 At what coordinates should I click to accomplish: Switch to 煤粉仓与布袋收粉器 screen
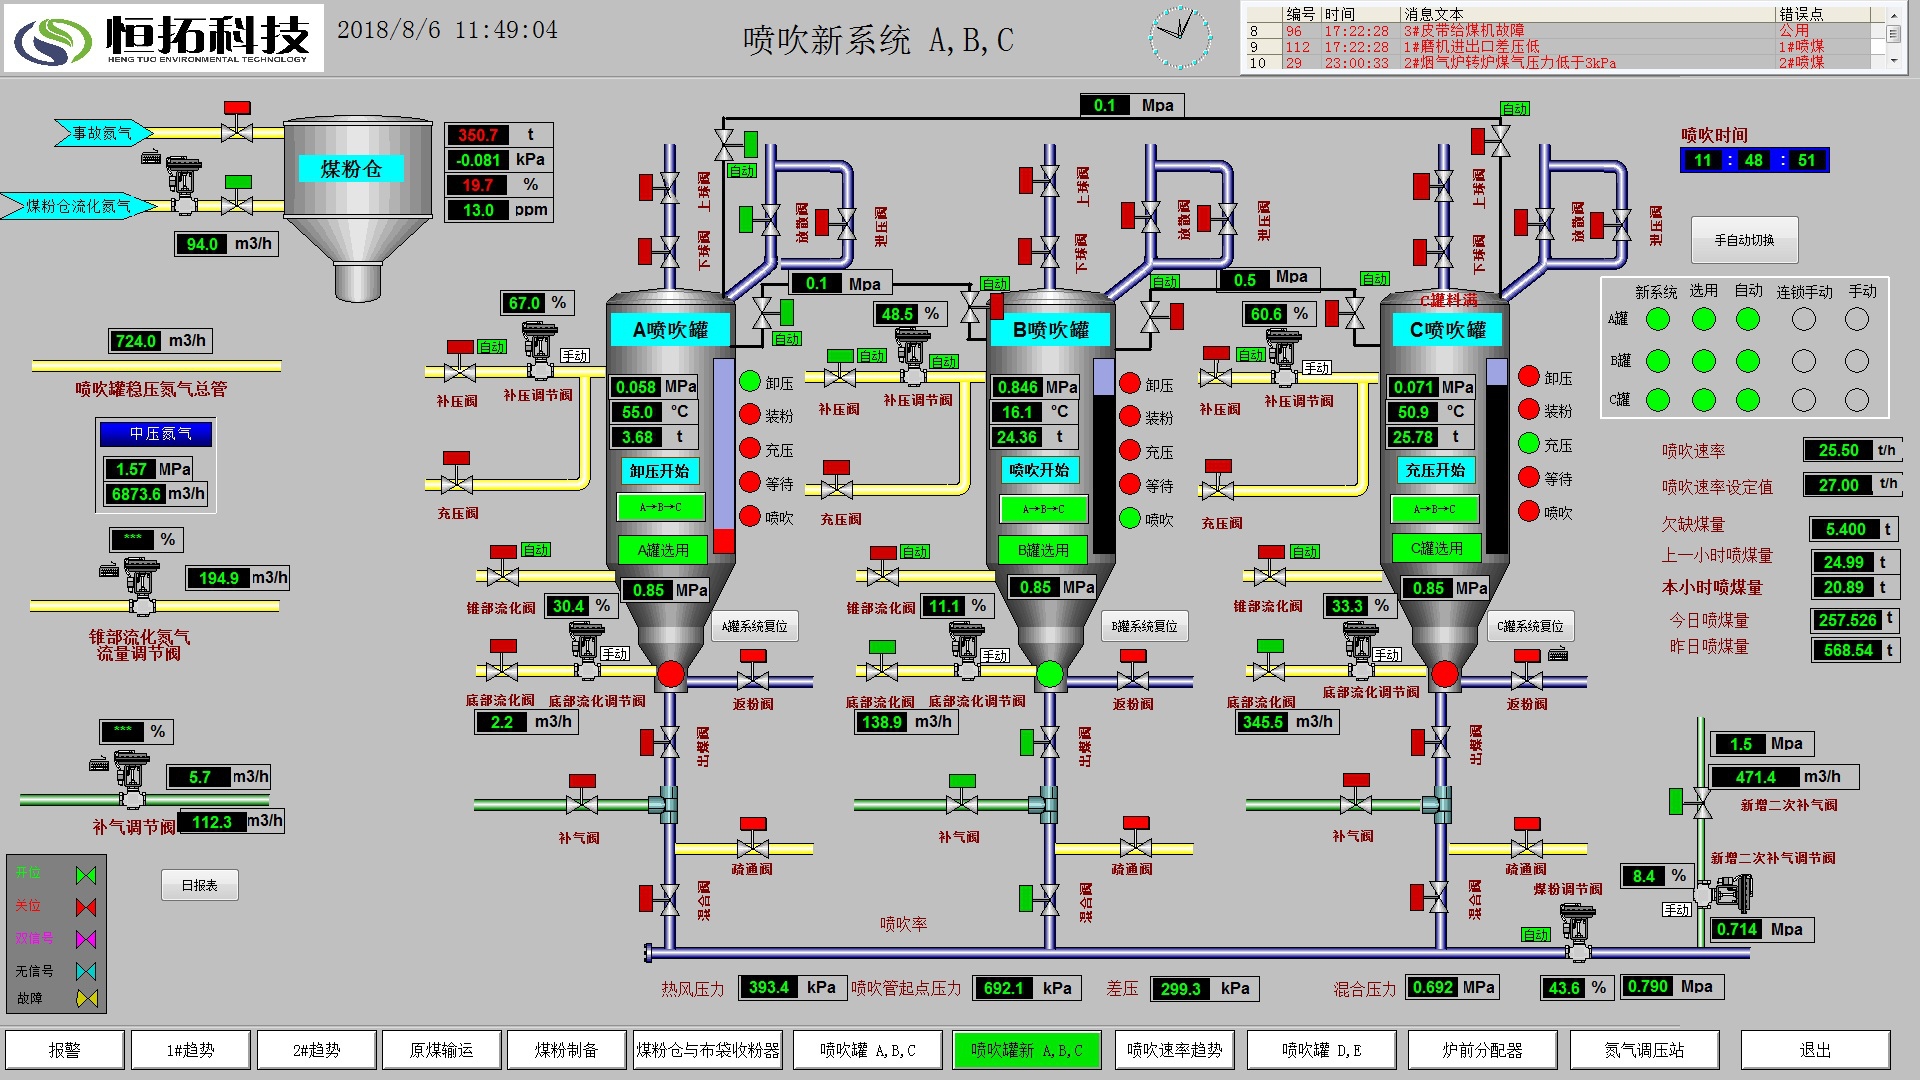(x=708, y=1050)
